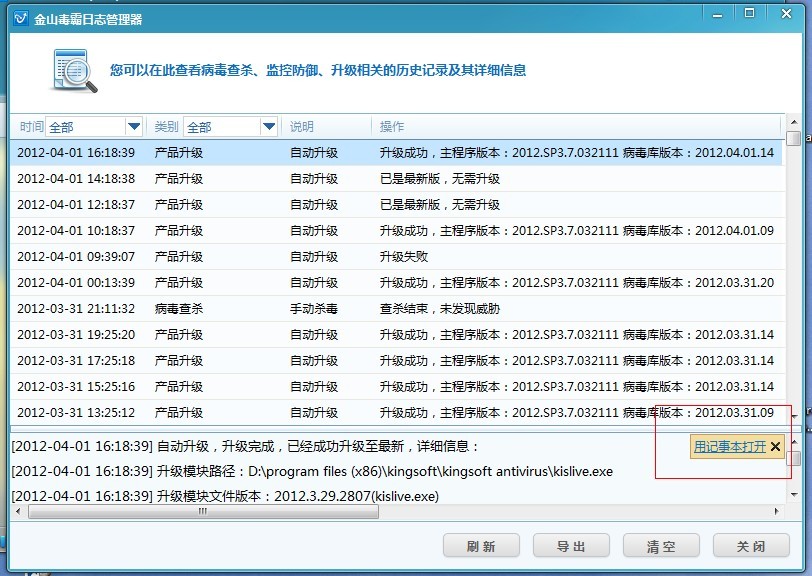Open the 类别 filter dropdown arrow
This screenshot has height=576, width=812.
coord(268,126)
